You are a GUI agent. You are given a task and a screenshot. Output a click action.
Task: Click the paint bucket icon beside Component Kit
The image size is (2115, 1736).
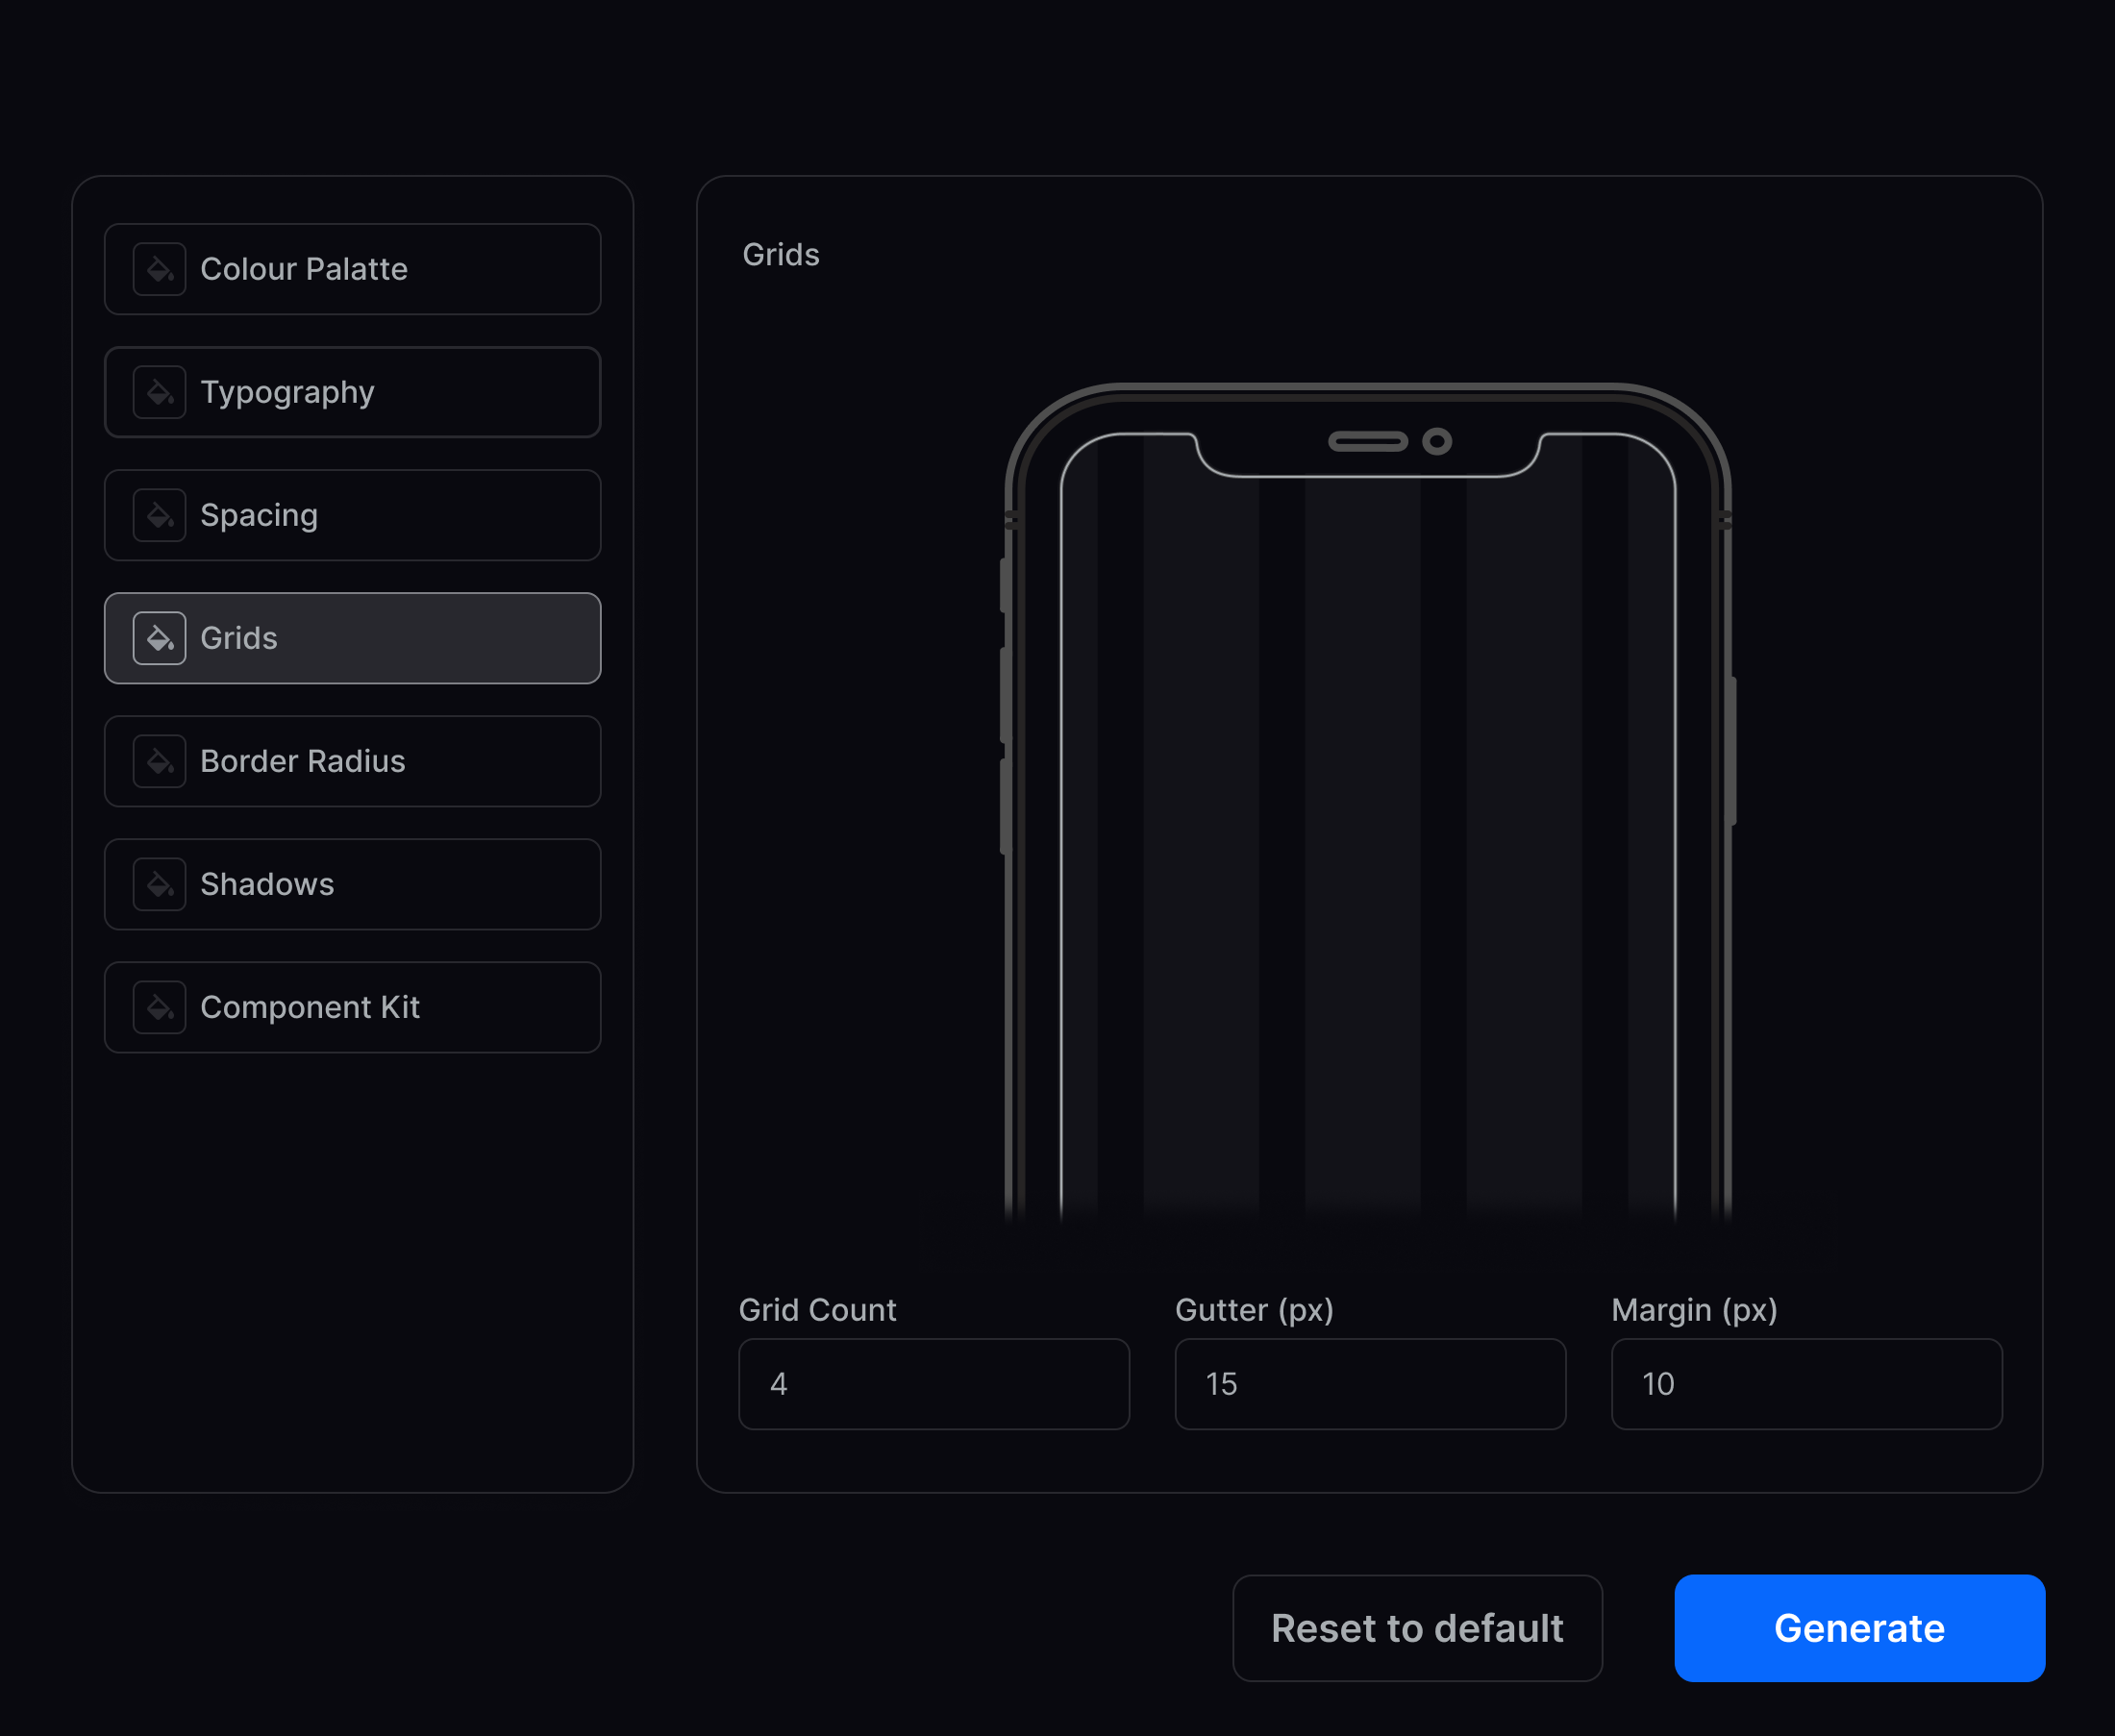coord(159,1007)
